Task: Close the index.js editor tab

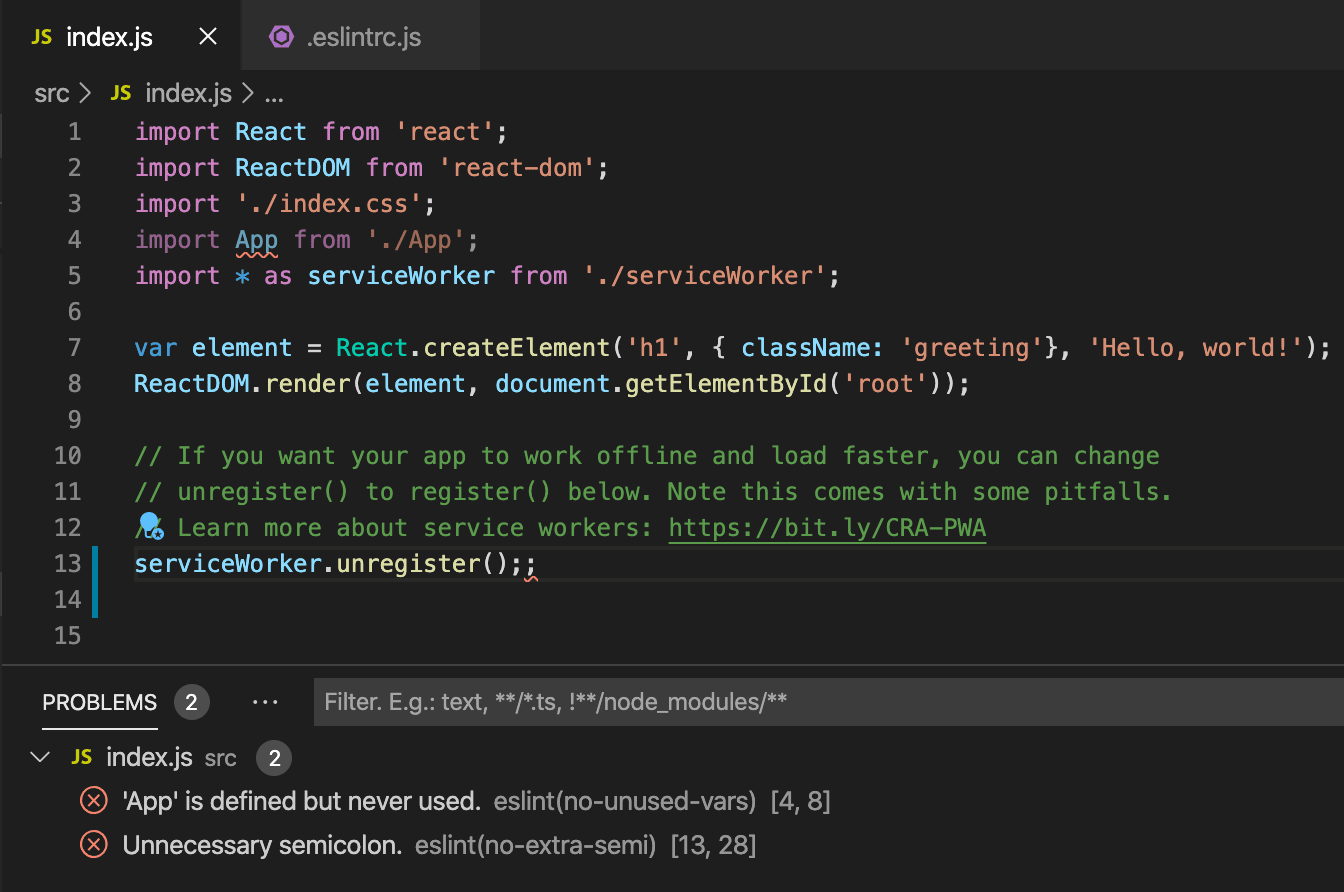Action: [x=207, y=35]
